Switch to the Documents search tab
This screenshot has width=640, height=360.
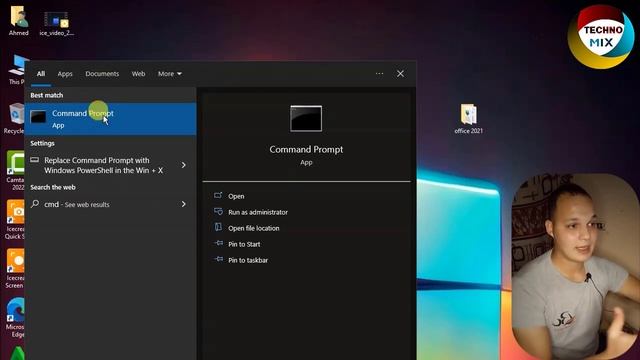(102, 74)
